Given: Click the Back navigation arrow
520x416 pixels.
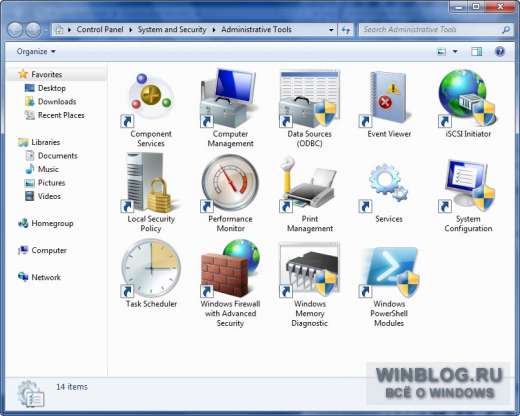Looking at the screenshot, I should (15, 30).
